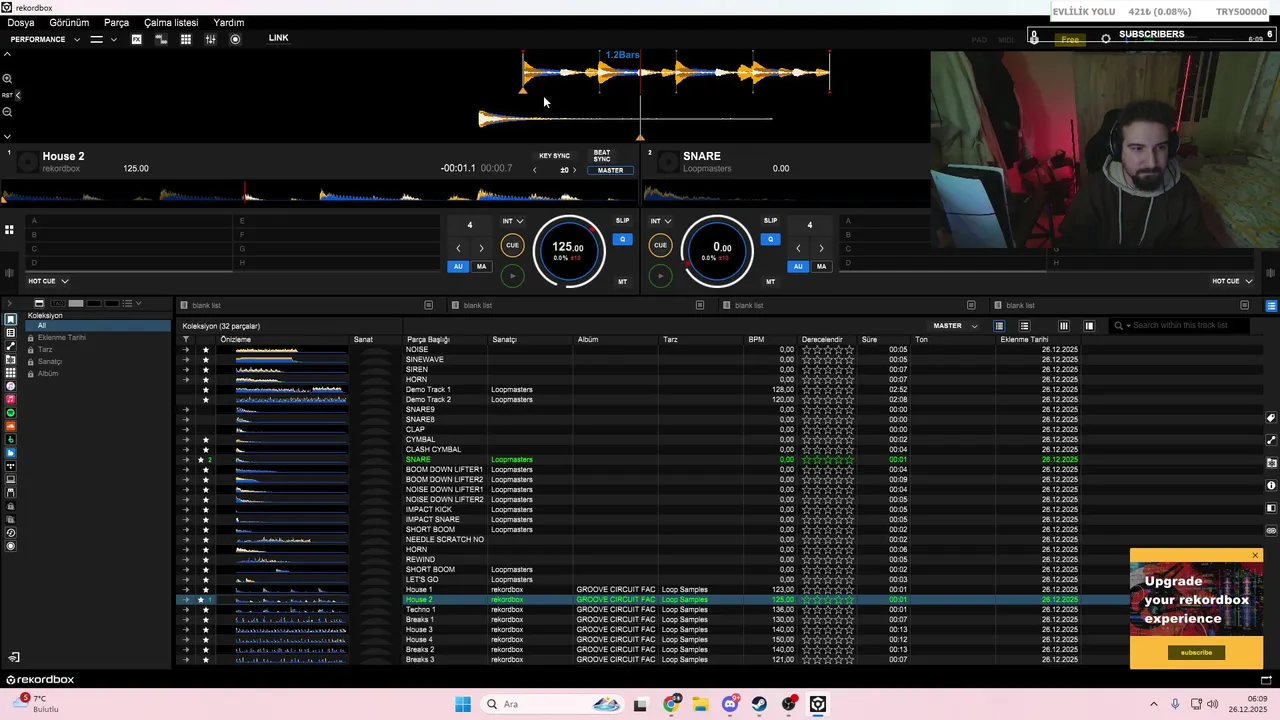Viewport: 1280px width, 720px height.
Task: Open the Çalma listesi menu
Action: (171, 22)
